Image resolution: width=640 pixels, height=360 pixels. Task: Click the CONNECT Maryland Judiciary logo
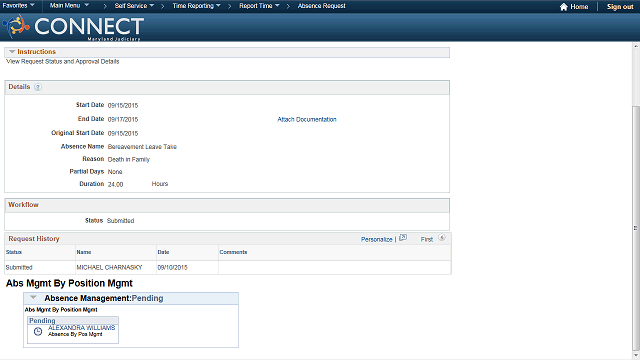pos(73,27)
